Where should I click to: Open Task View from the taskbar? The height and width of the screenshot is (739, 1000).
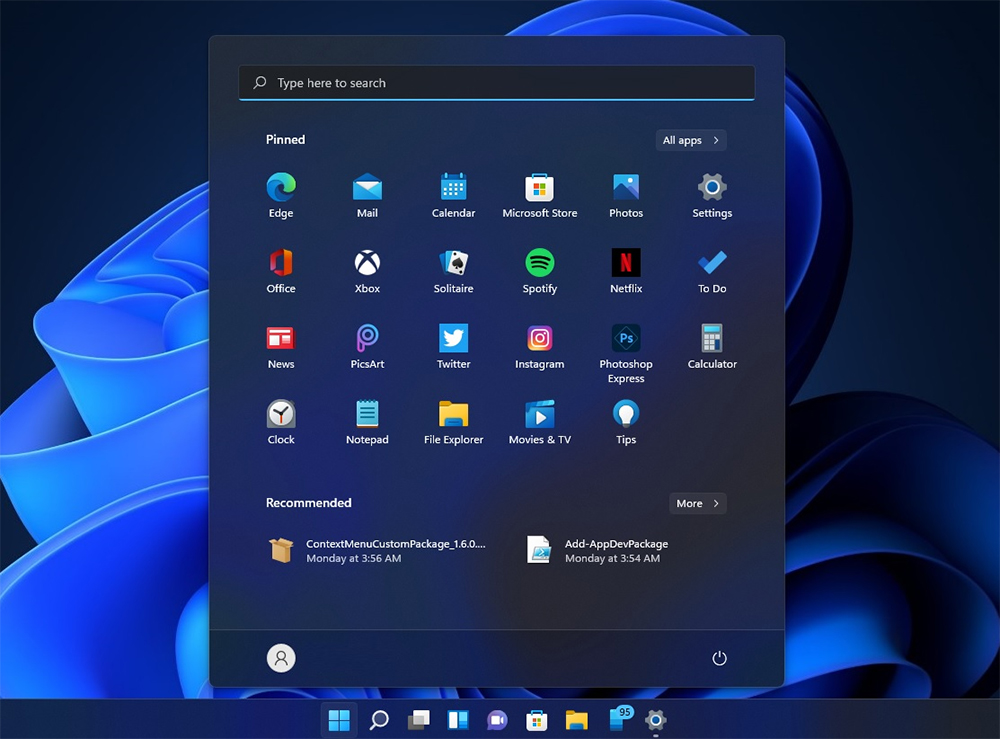click(x=418, y=720)
